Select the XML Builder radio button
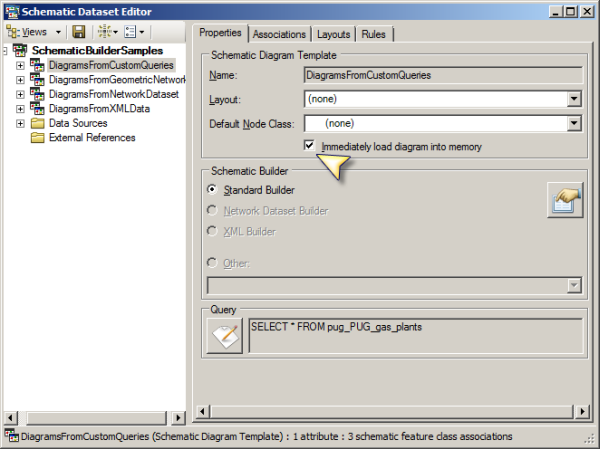 tap(212, 231)
